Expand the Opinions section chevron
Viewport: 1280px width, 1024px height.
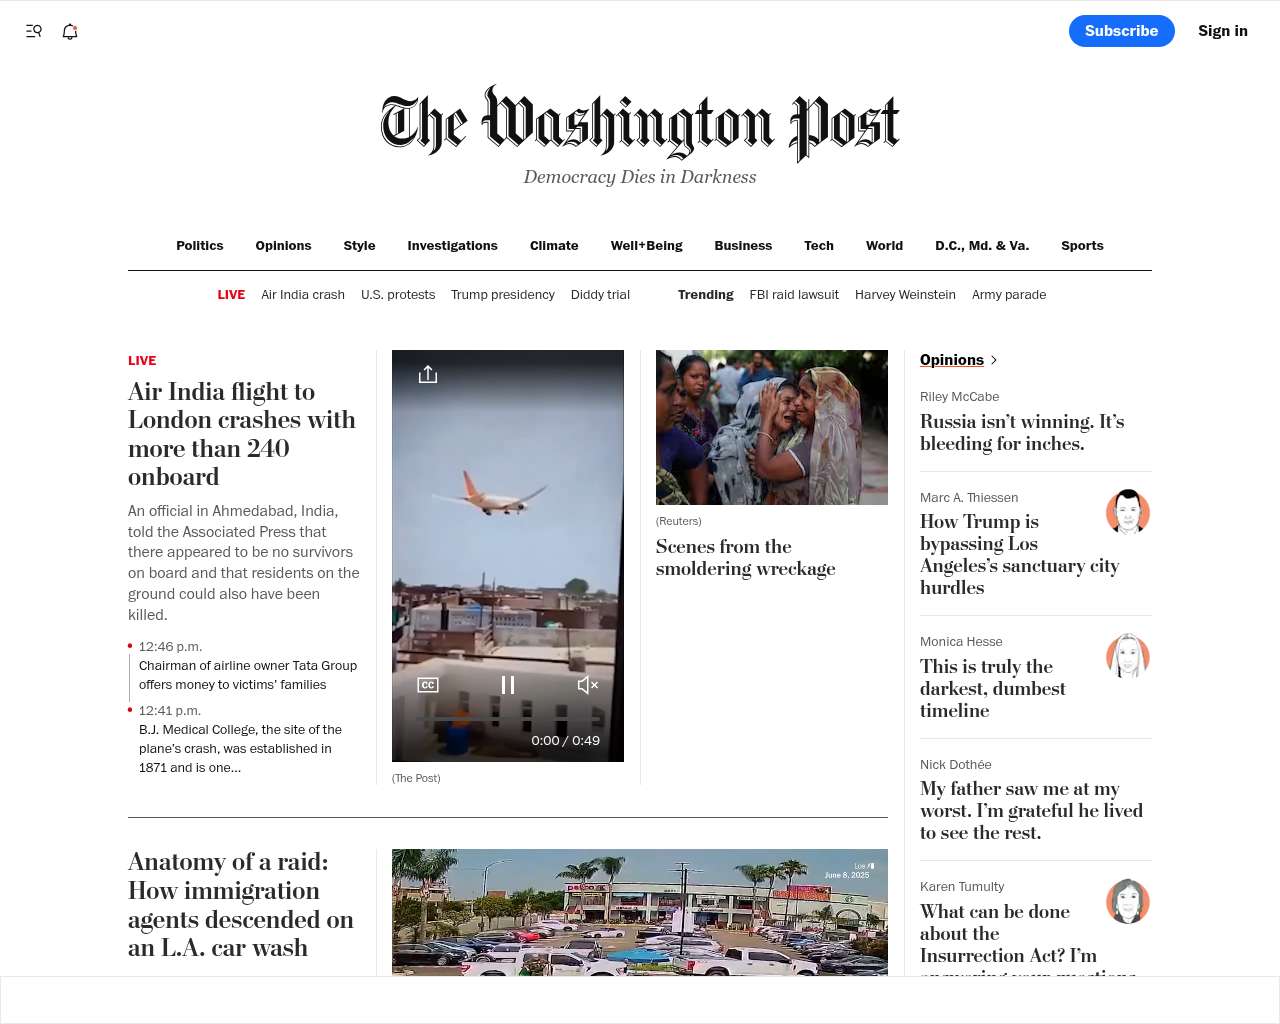tap(993, 360)
